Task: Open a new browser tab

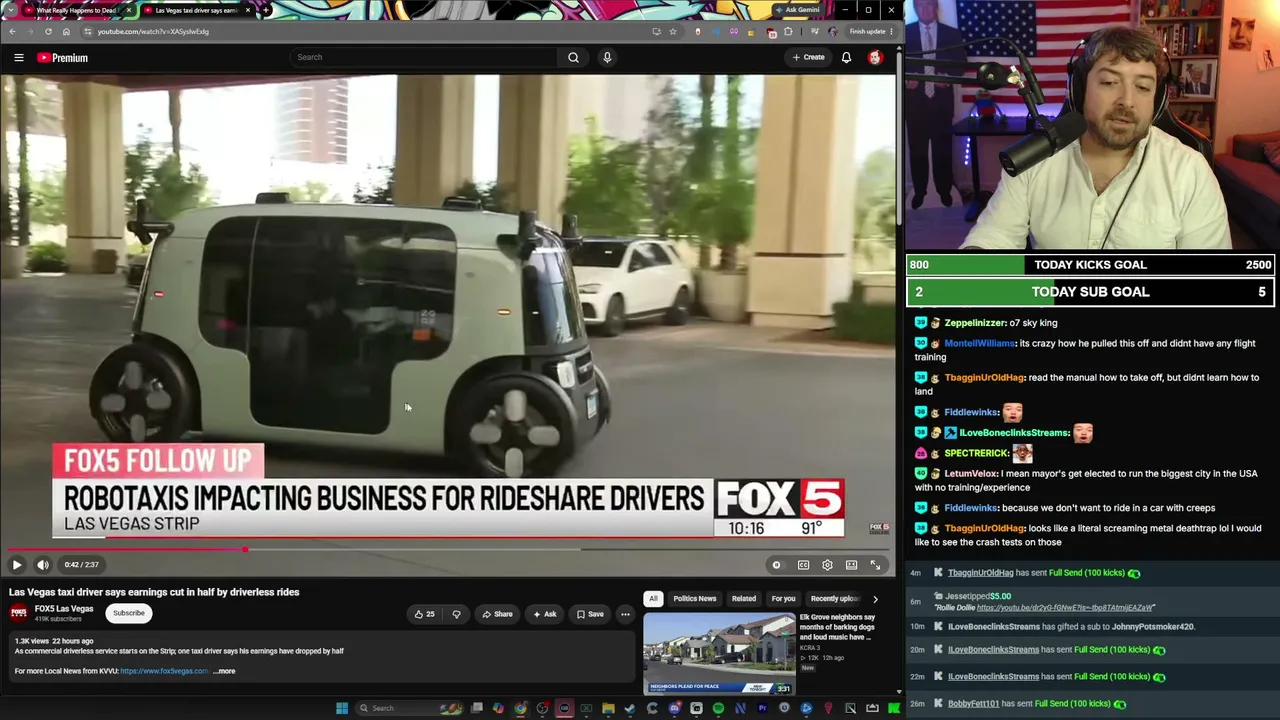Action: point(266,10)
